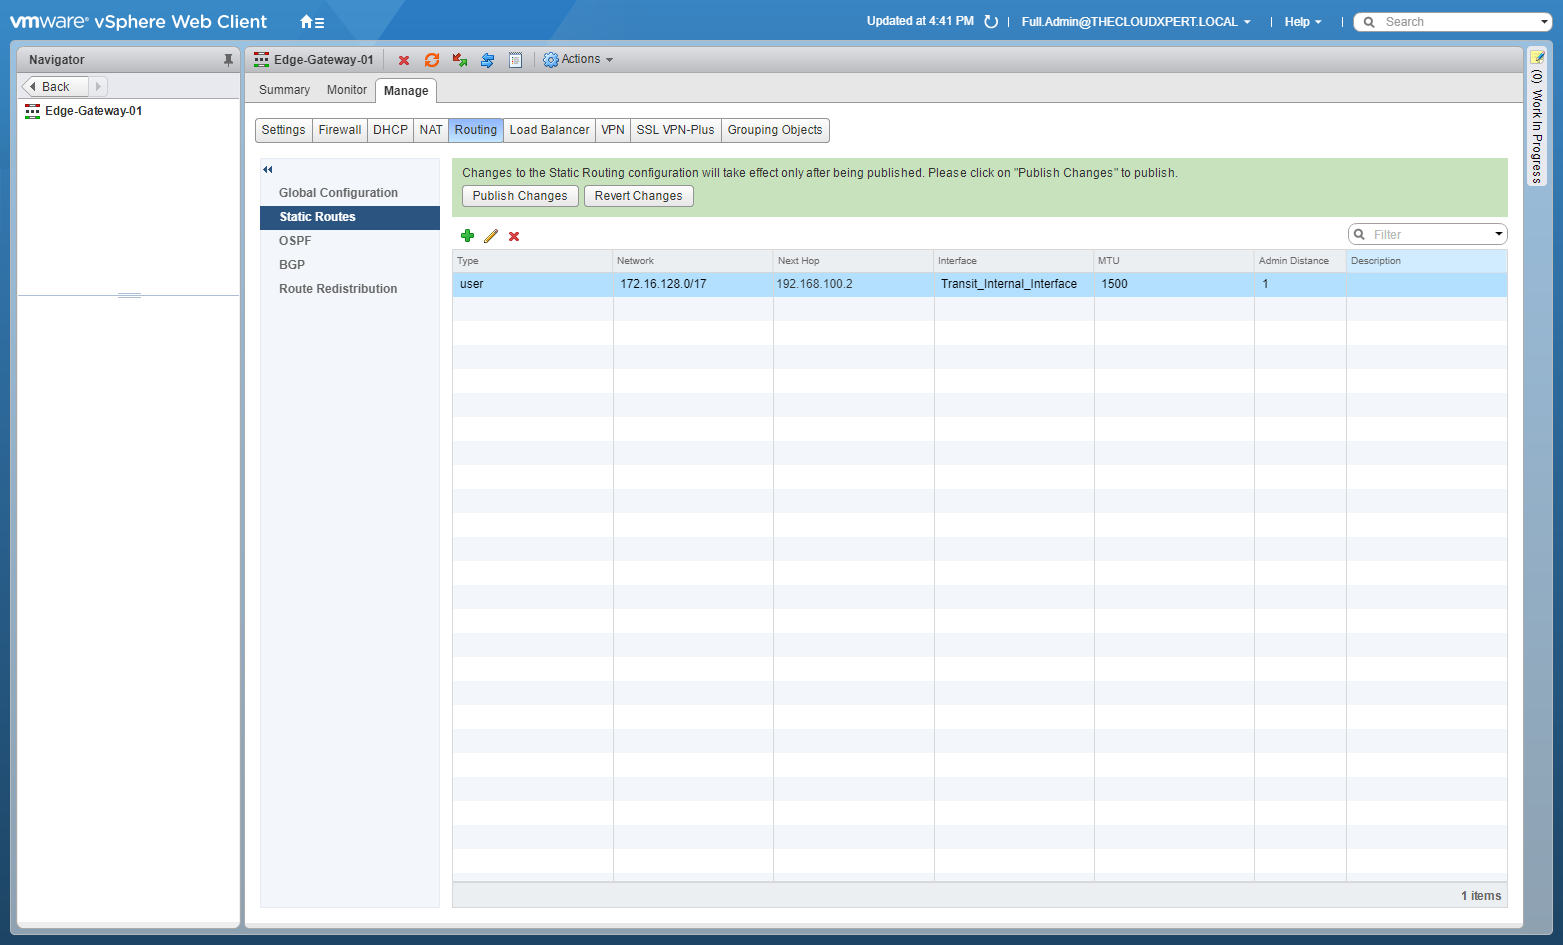Select the 172.16.128.0/17 route row

(663, 284)
